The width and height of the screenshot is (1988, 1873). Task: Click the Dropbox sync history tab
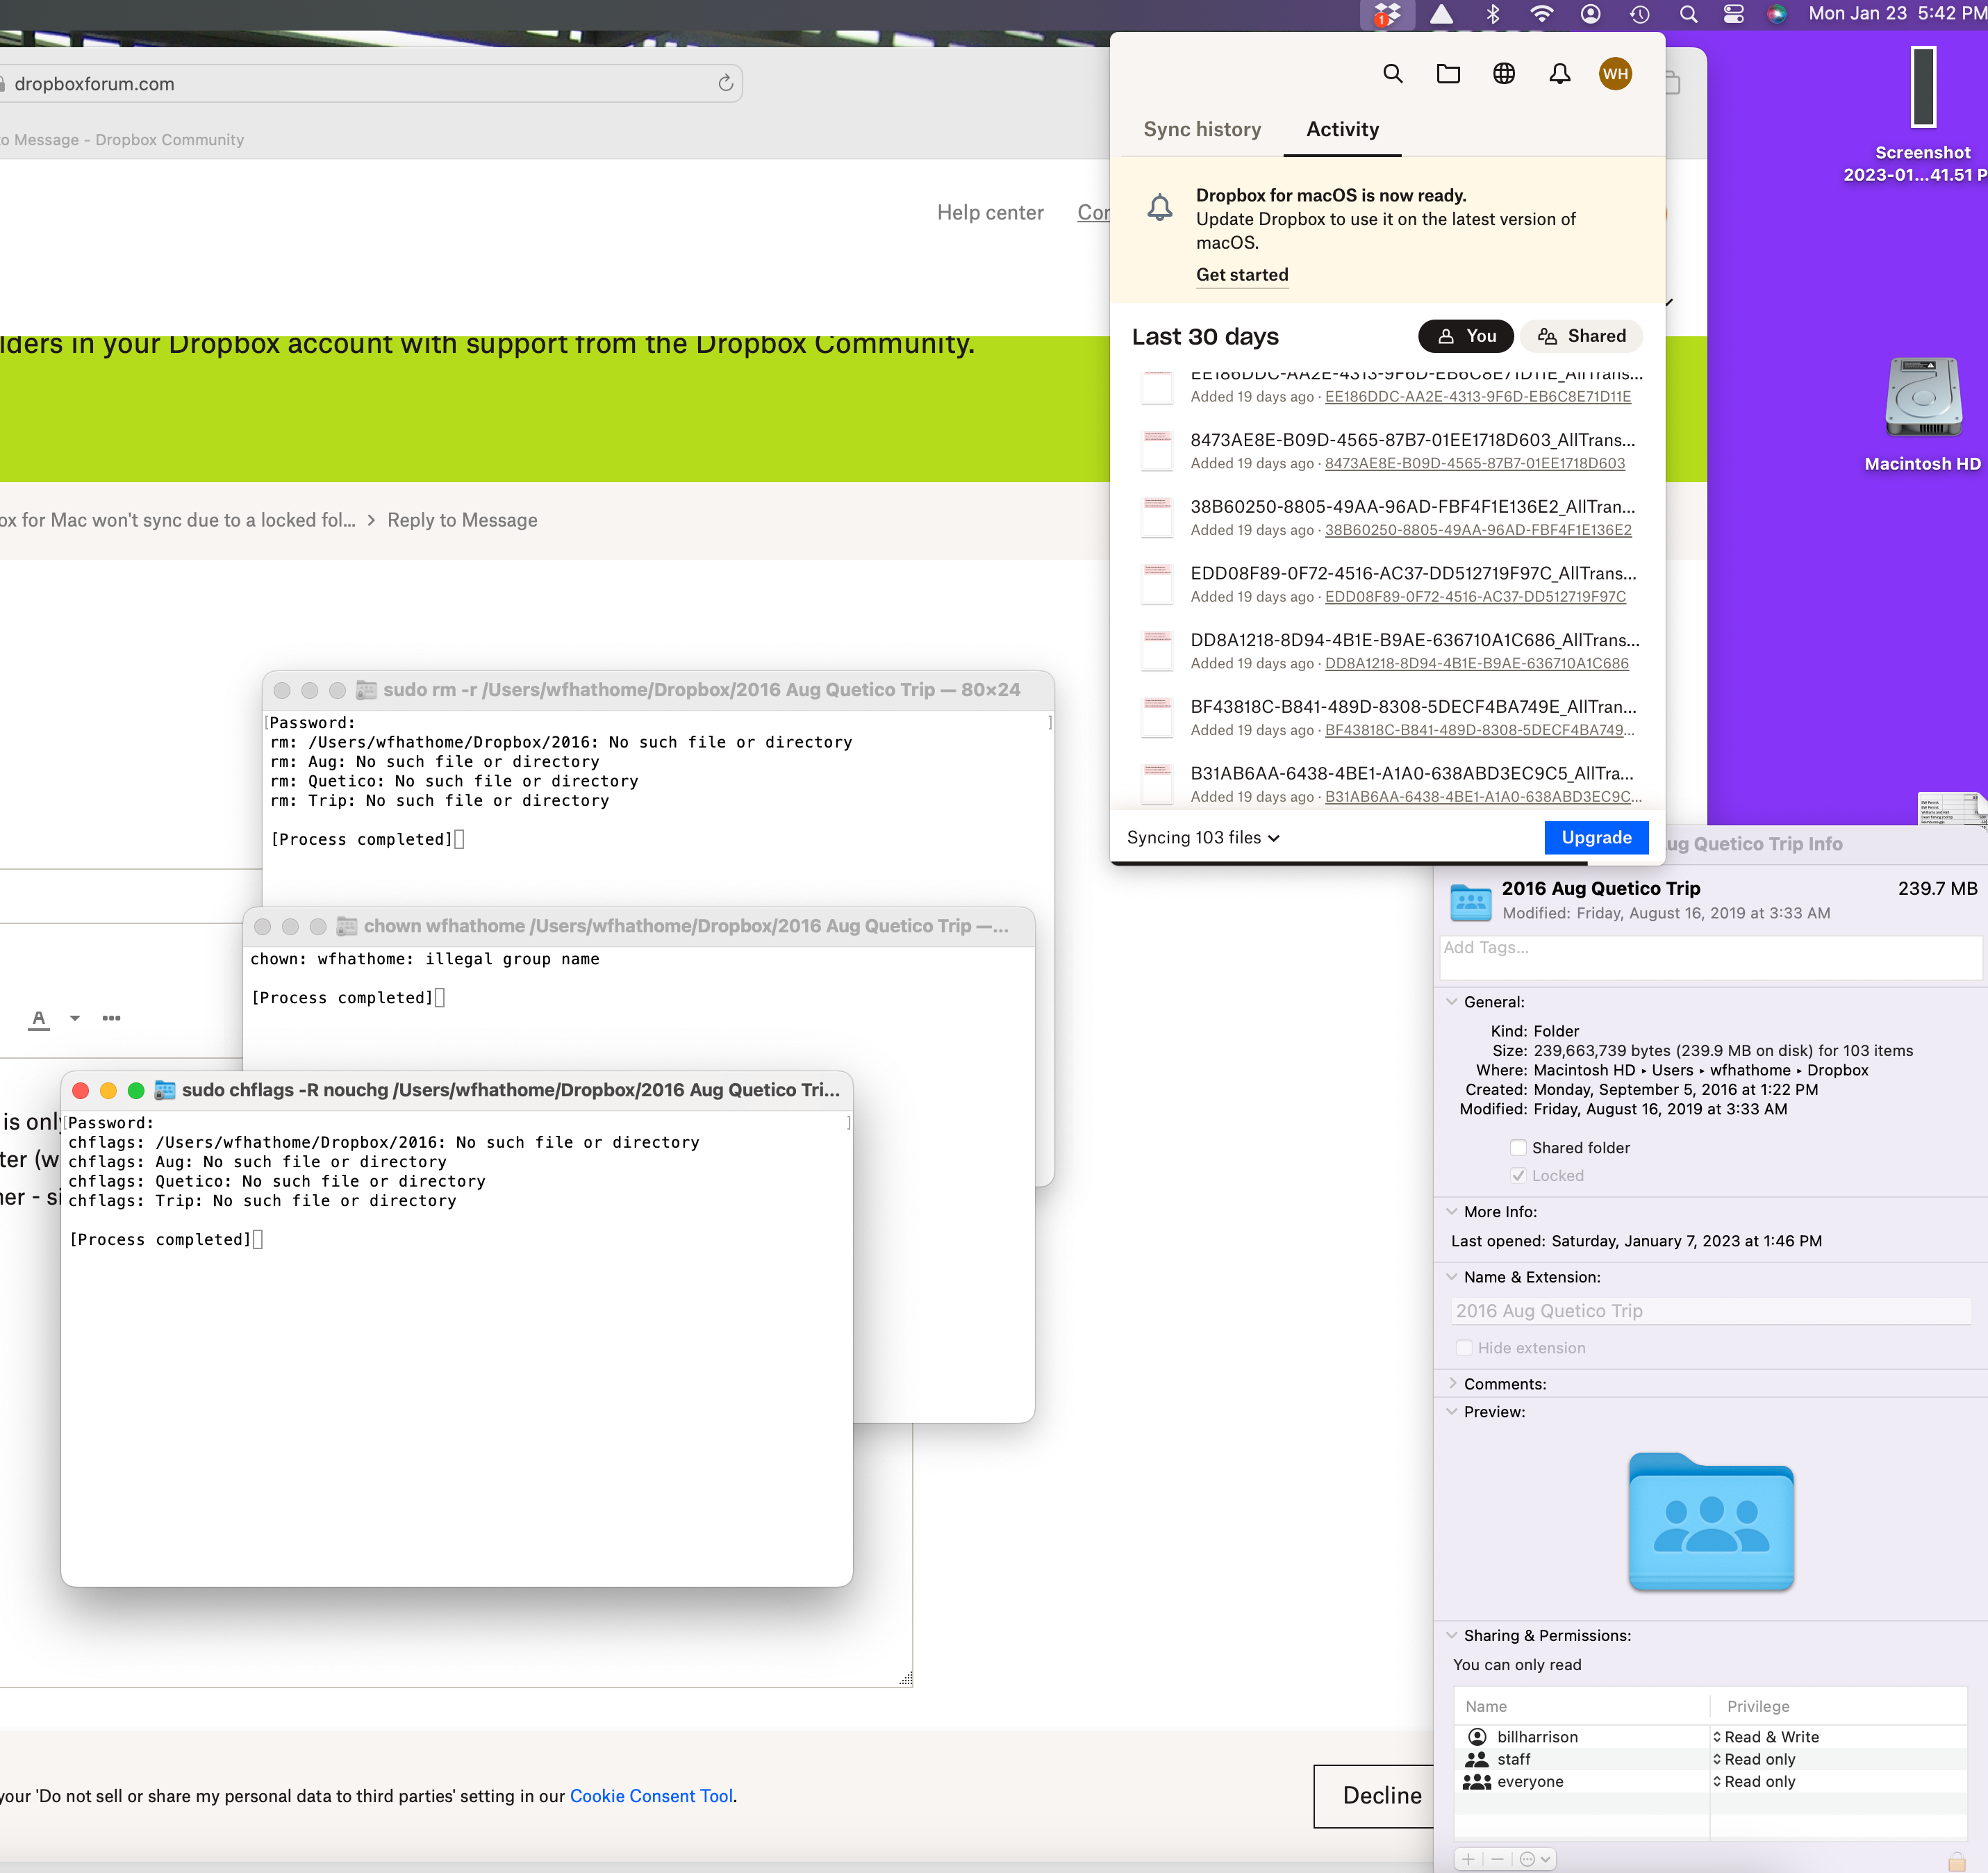[1202, 129]
